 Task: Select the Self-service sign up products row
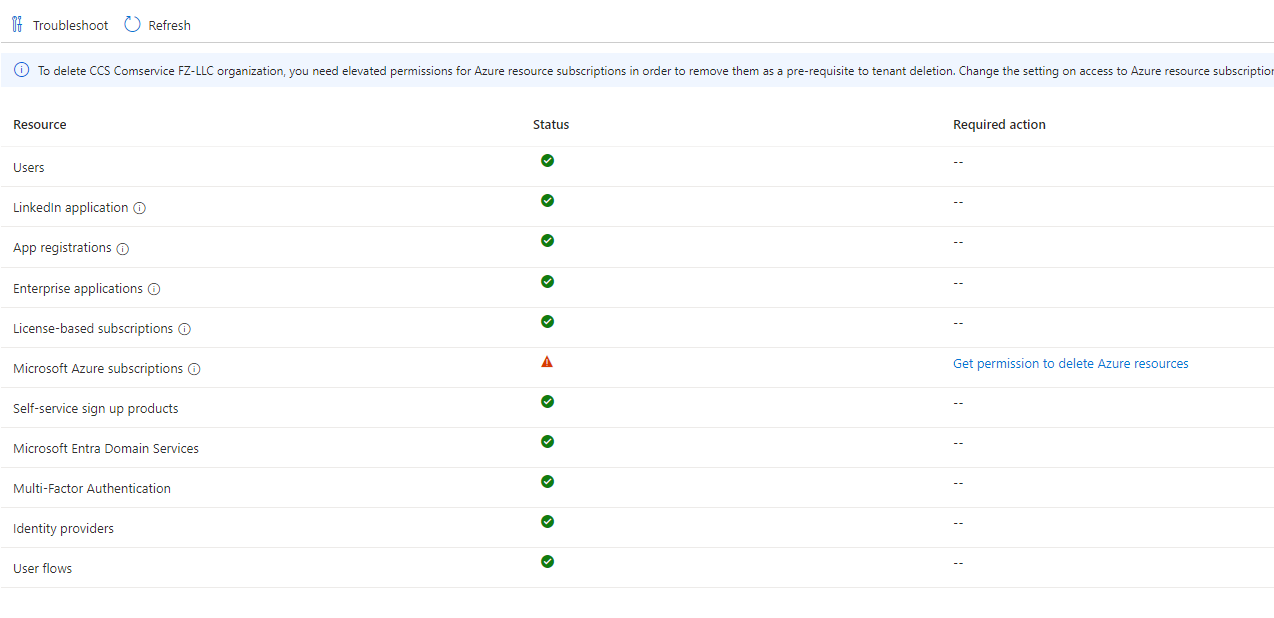coord(95,408)
